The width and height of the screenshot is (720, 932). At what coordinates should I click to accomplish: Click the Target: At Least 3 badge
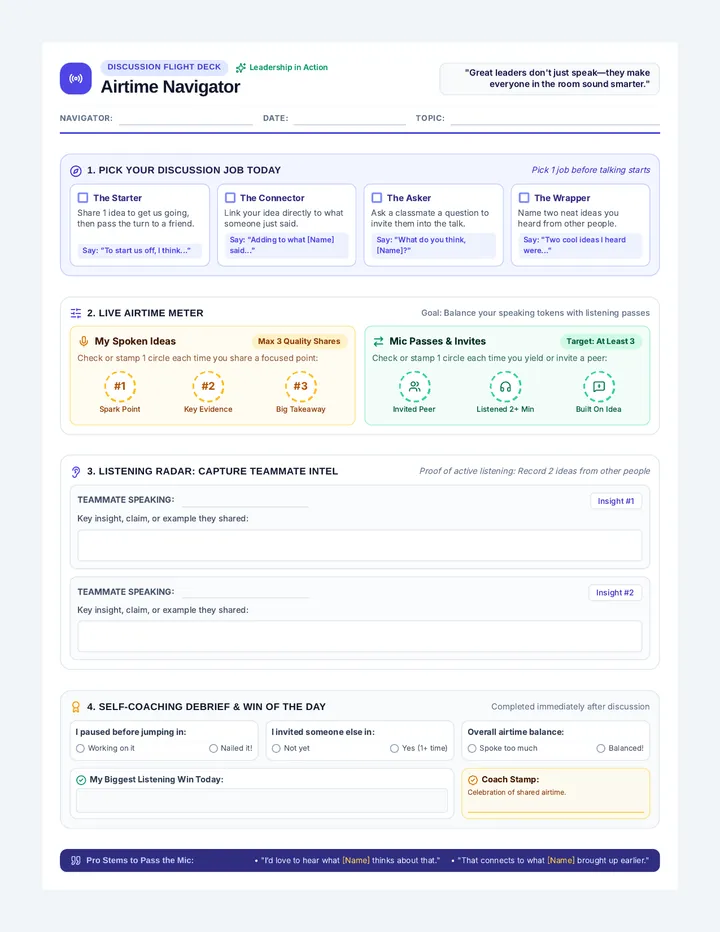(x=600, y=341)
